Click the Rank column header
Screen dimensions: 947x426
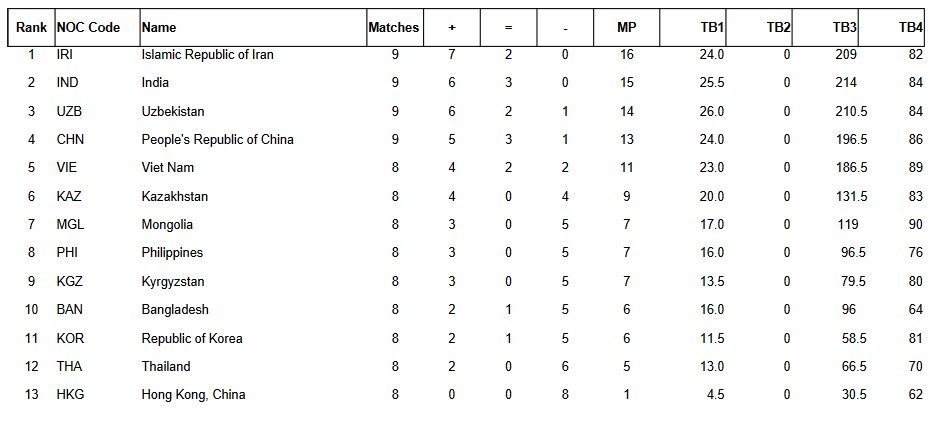click(31, 28)
